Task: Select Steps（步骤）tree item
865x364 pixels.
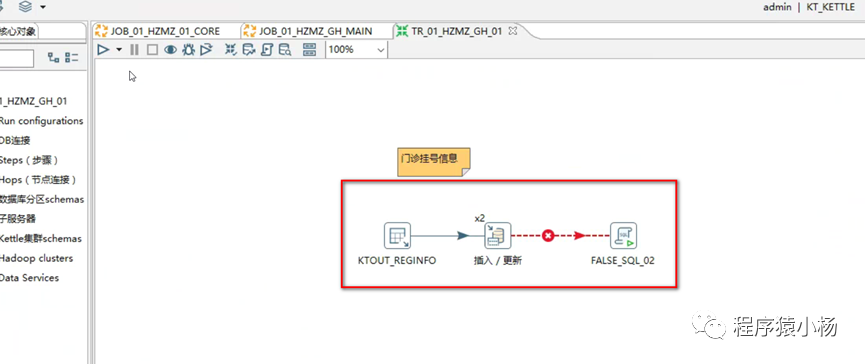Action: point(29,160)
